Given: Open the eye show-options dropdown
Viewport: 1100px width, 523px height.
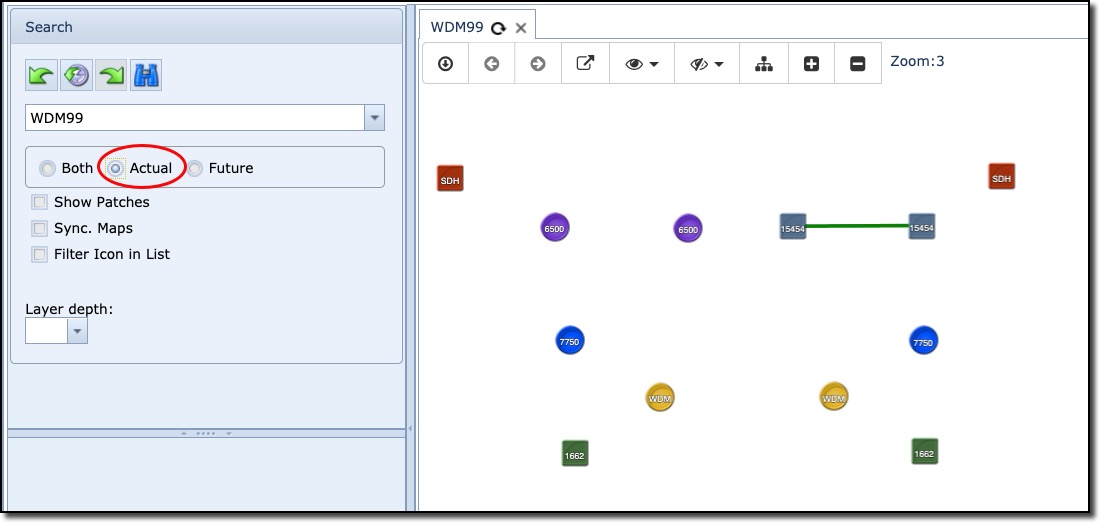Looking at the screenshot, I should click(x=641, y=64).
